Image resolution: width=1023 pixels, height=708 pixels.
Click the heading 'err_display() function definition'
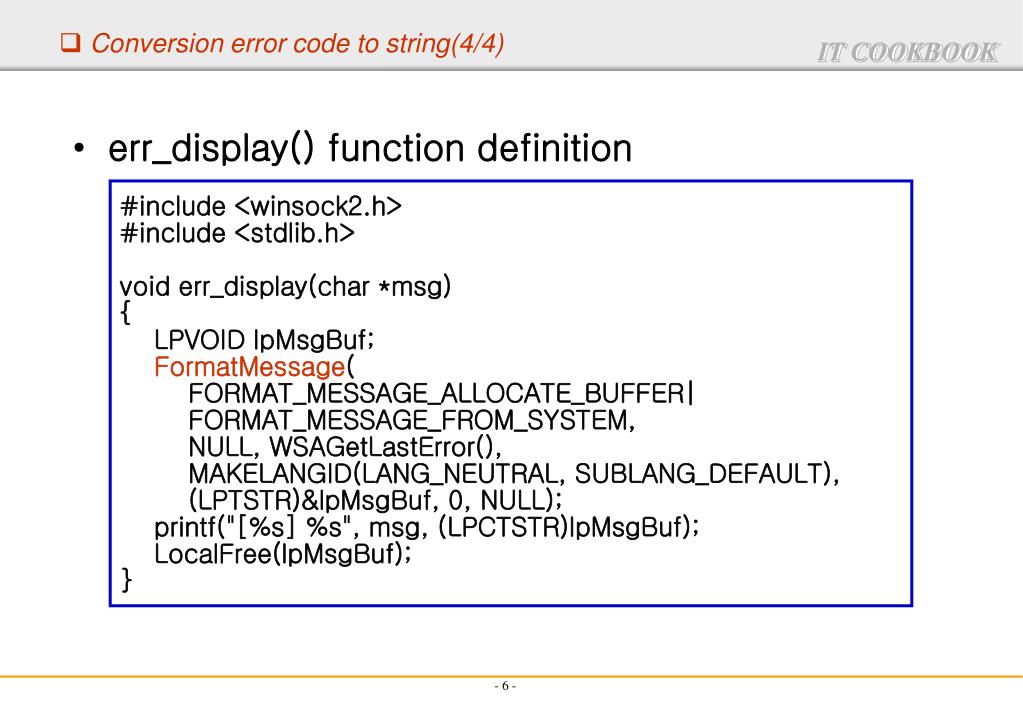pos(370,148)
